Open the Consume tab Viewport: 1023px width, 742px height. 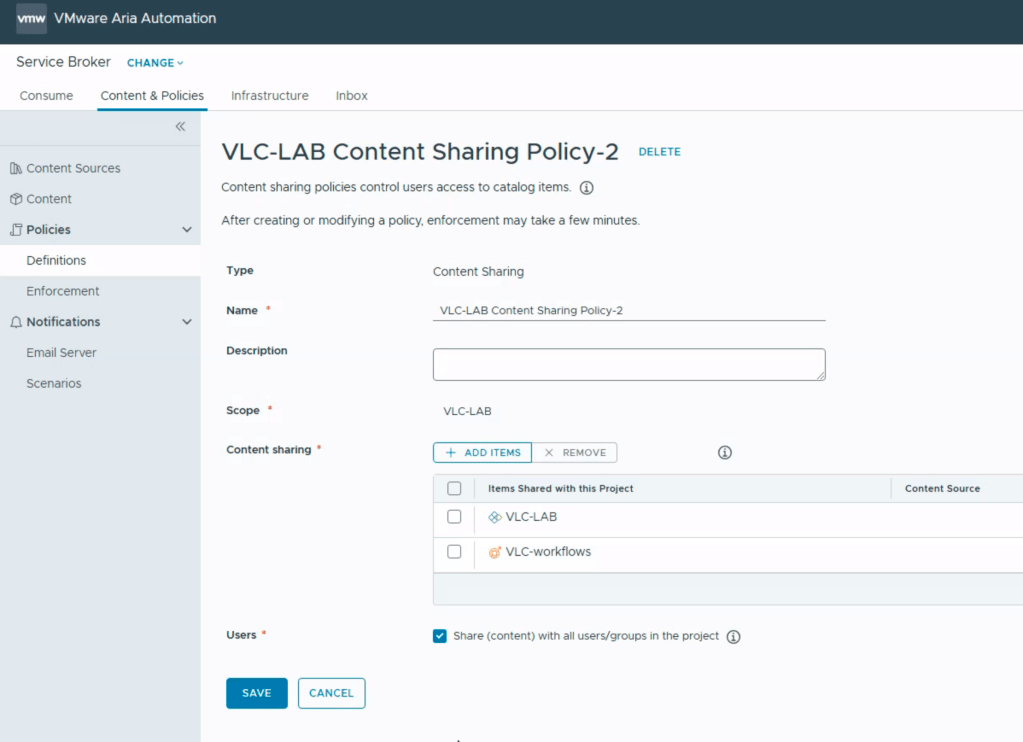pos(46,96)
